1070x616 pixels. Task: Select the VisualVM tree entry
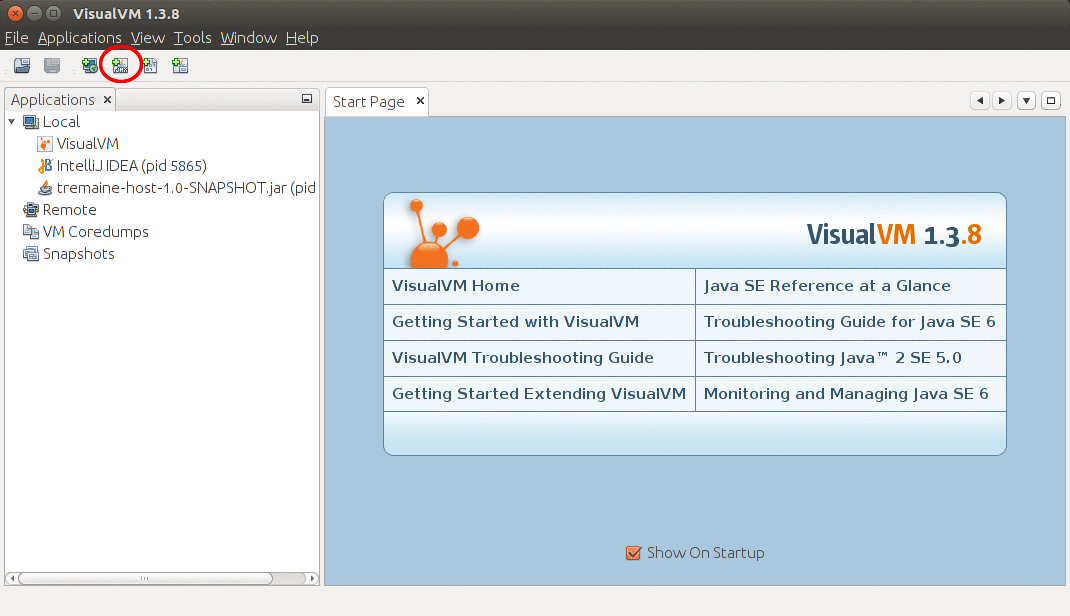click(87, 144)
